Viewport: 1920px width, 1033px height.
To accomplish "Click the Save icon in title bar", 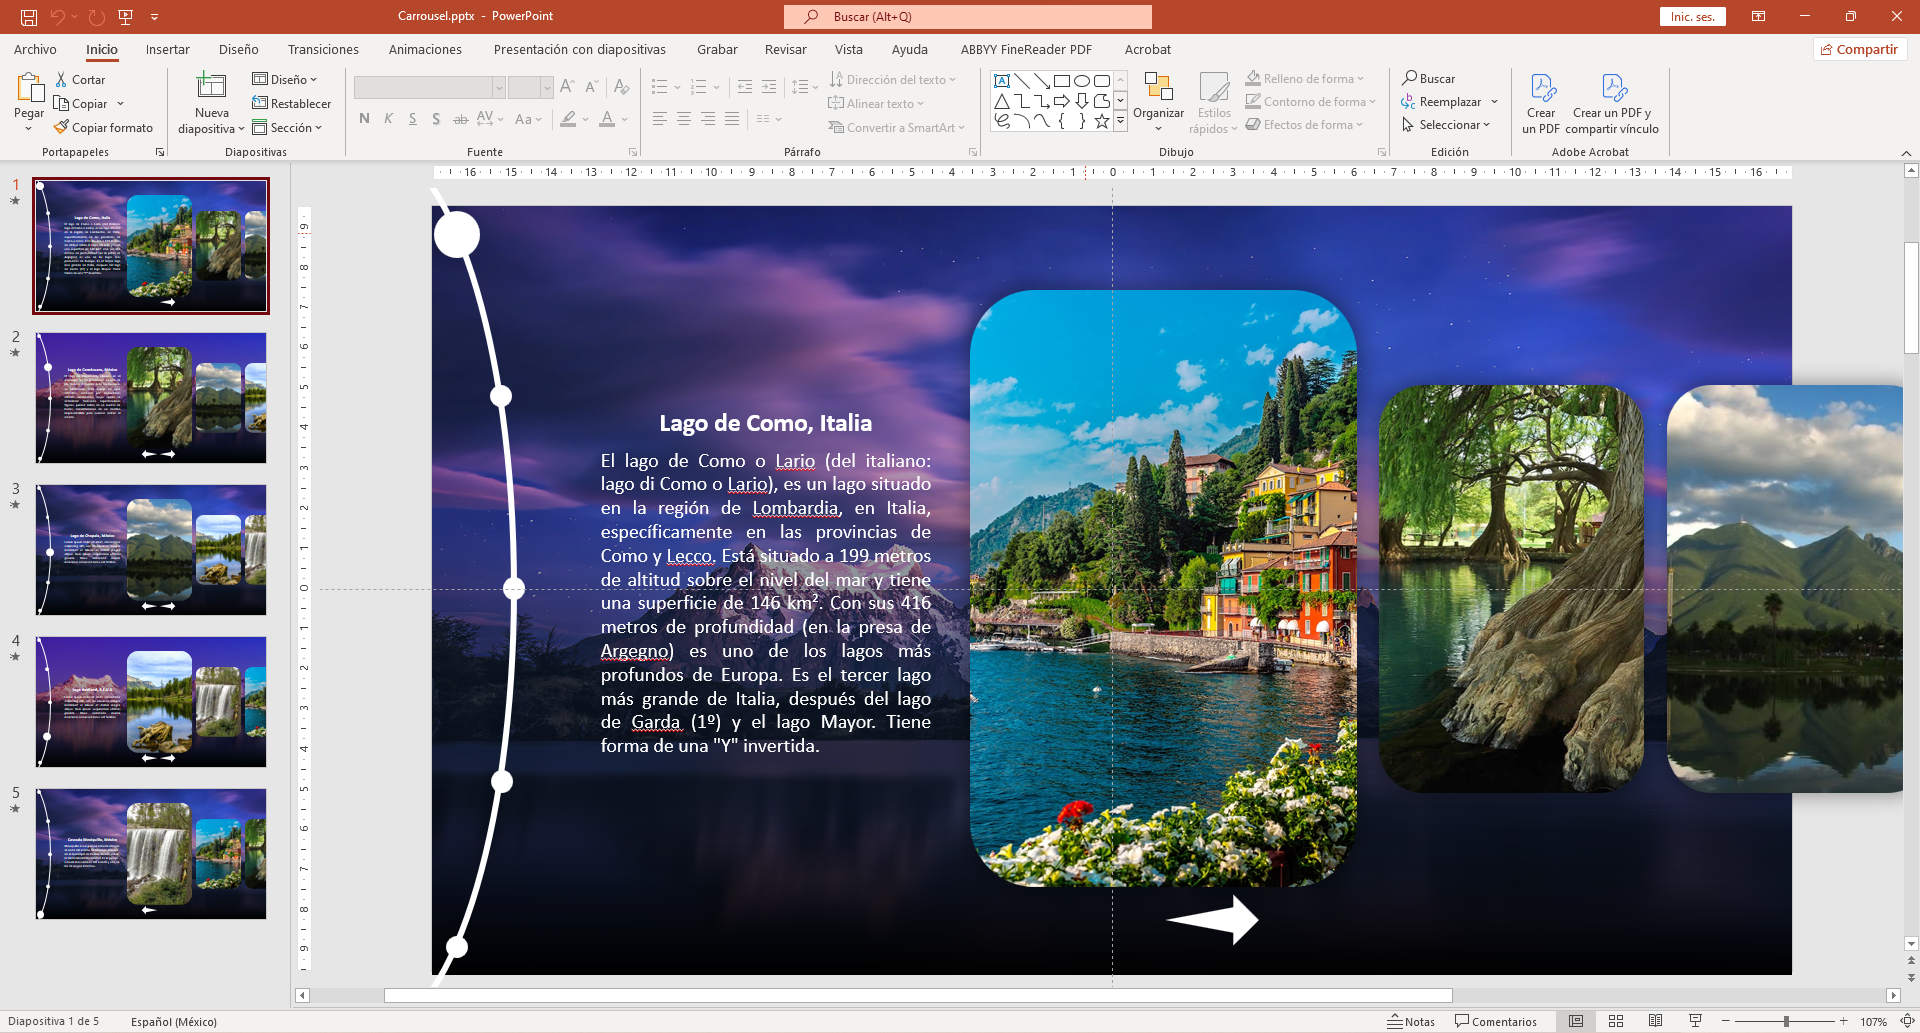I will point(29,17).
